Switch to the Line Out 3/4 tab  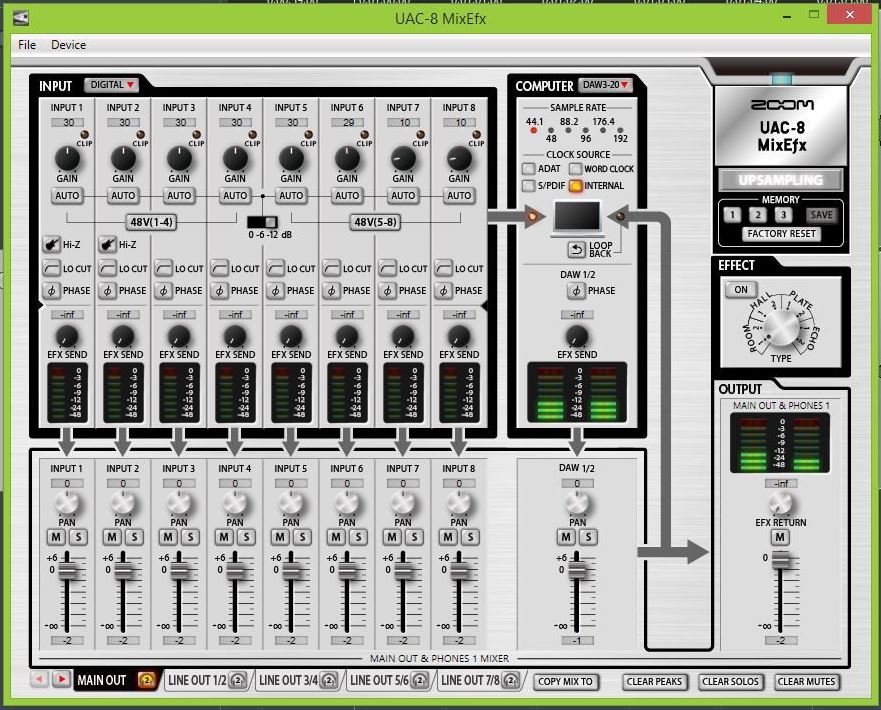288,680
